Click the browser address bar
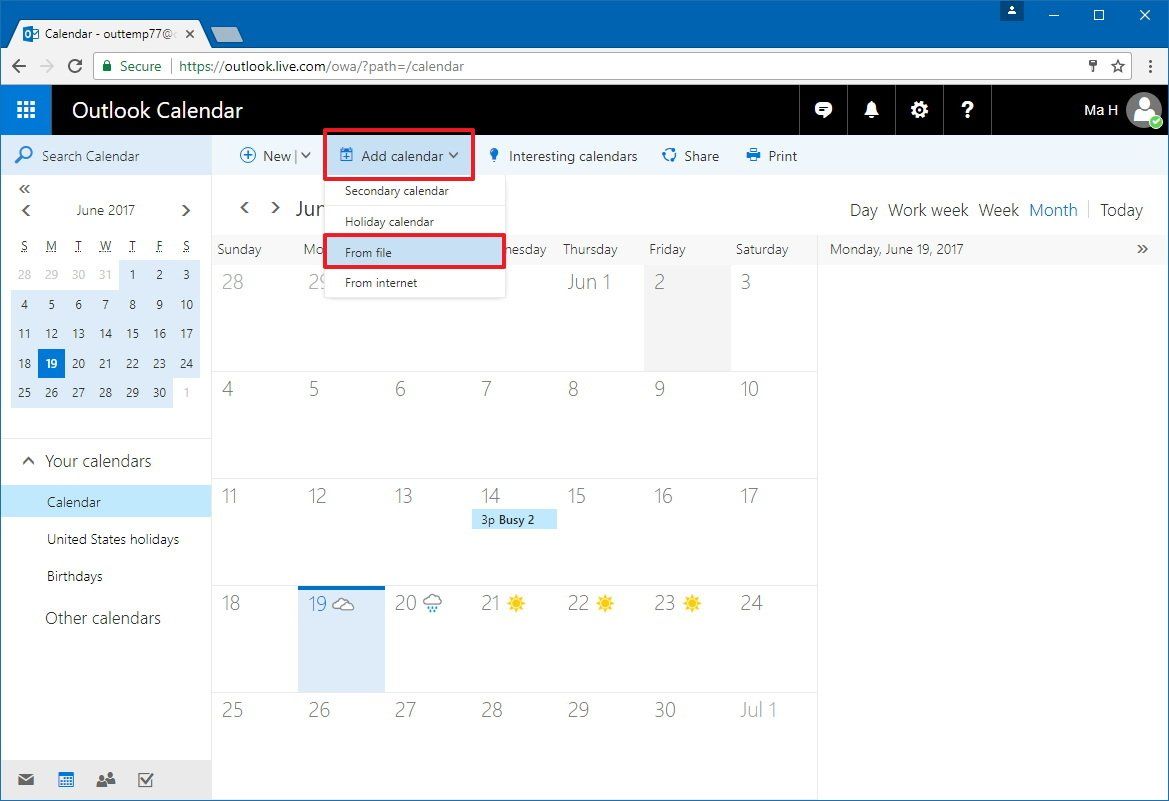 click(x=611, y=66)
